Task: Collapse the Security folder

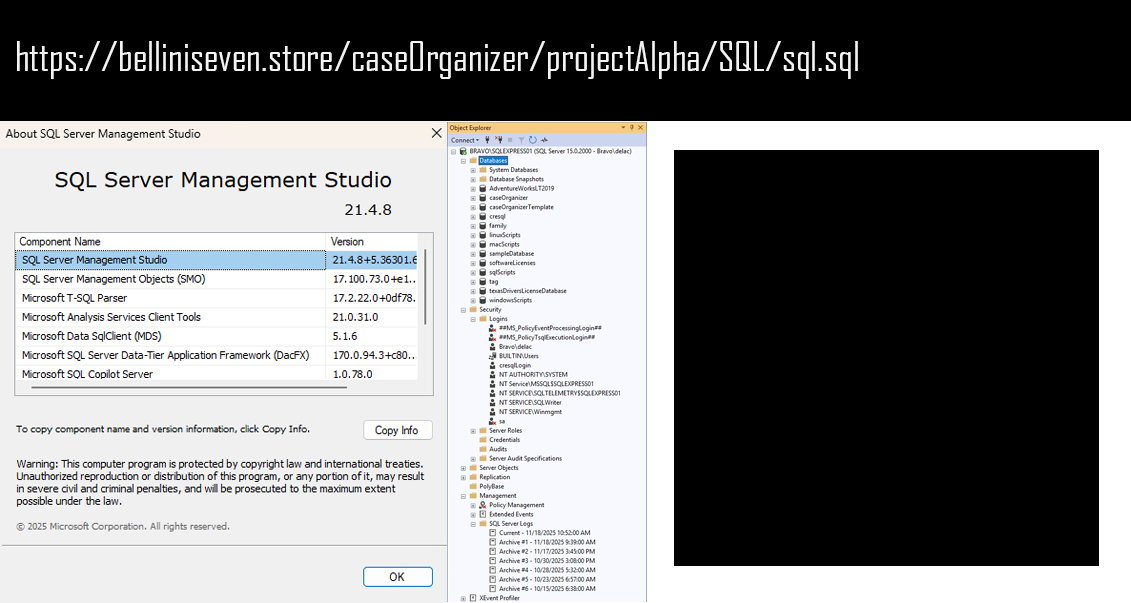Action: (x=462, y=310)
